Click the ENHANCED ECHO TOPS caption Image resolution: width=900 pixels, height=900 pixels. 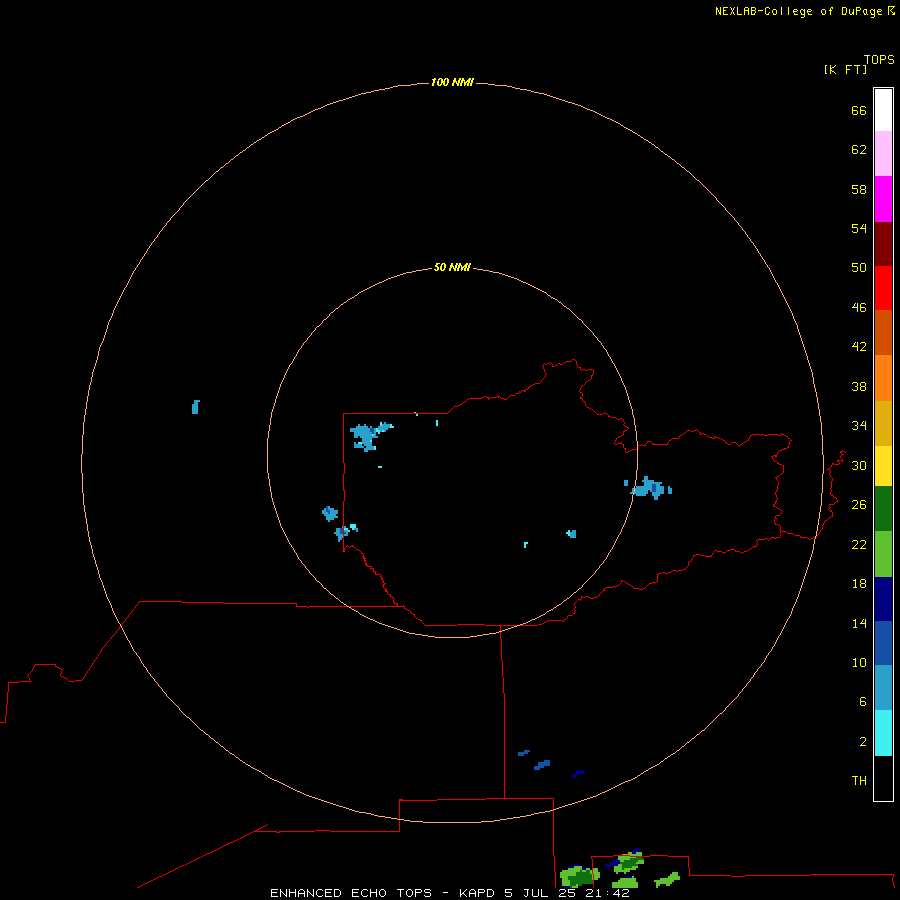click(351, 893)
